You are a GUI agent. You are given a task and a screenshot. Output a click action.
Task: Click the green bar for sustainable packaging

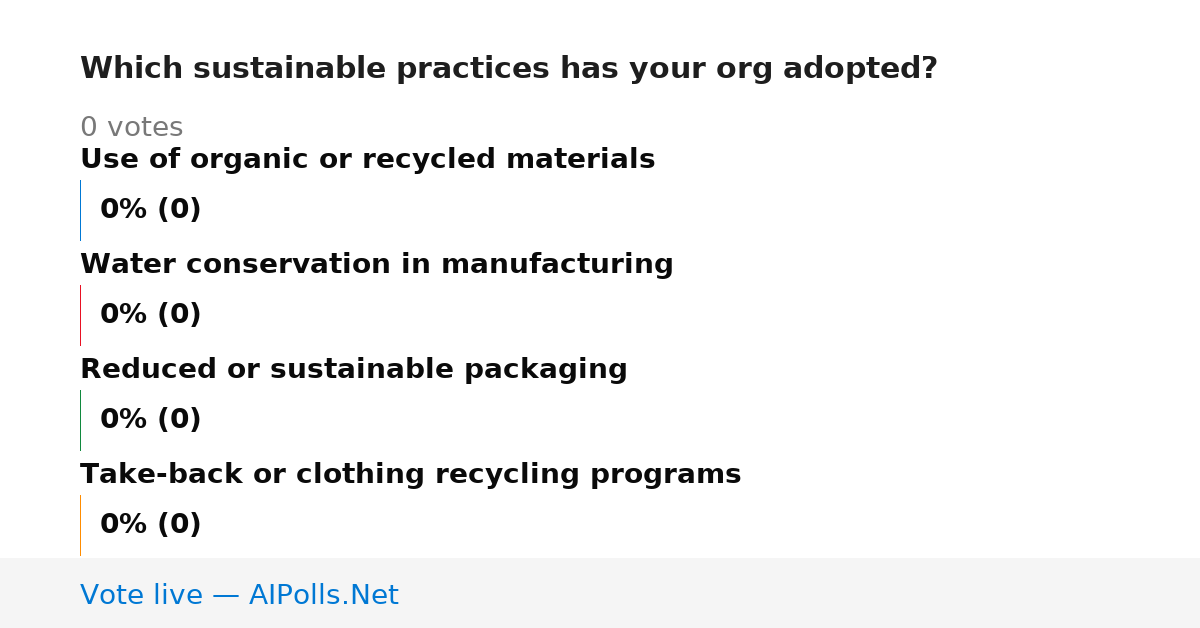(80, 420)
